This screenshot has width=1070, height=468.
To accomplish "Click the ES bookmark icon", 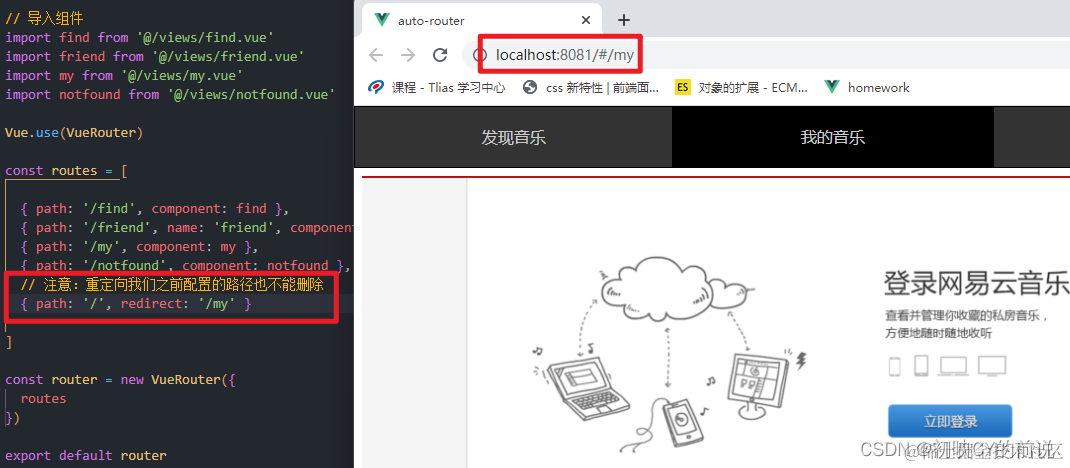I will point(682,87).
